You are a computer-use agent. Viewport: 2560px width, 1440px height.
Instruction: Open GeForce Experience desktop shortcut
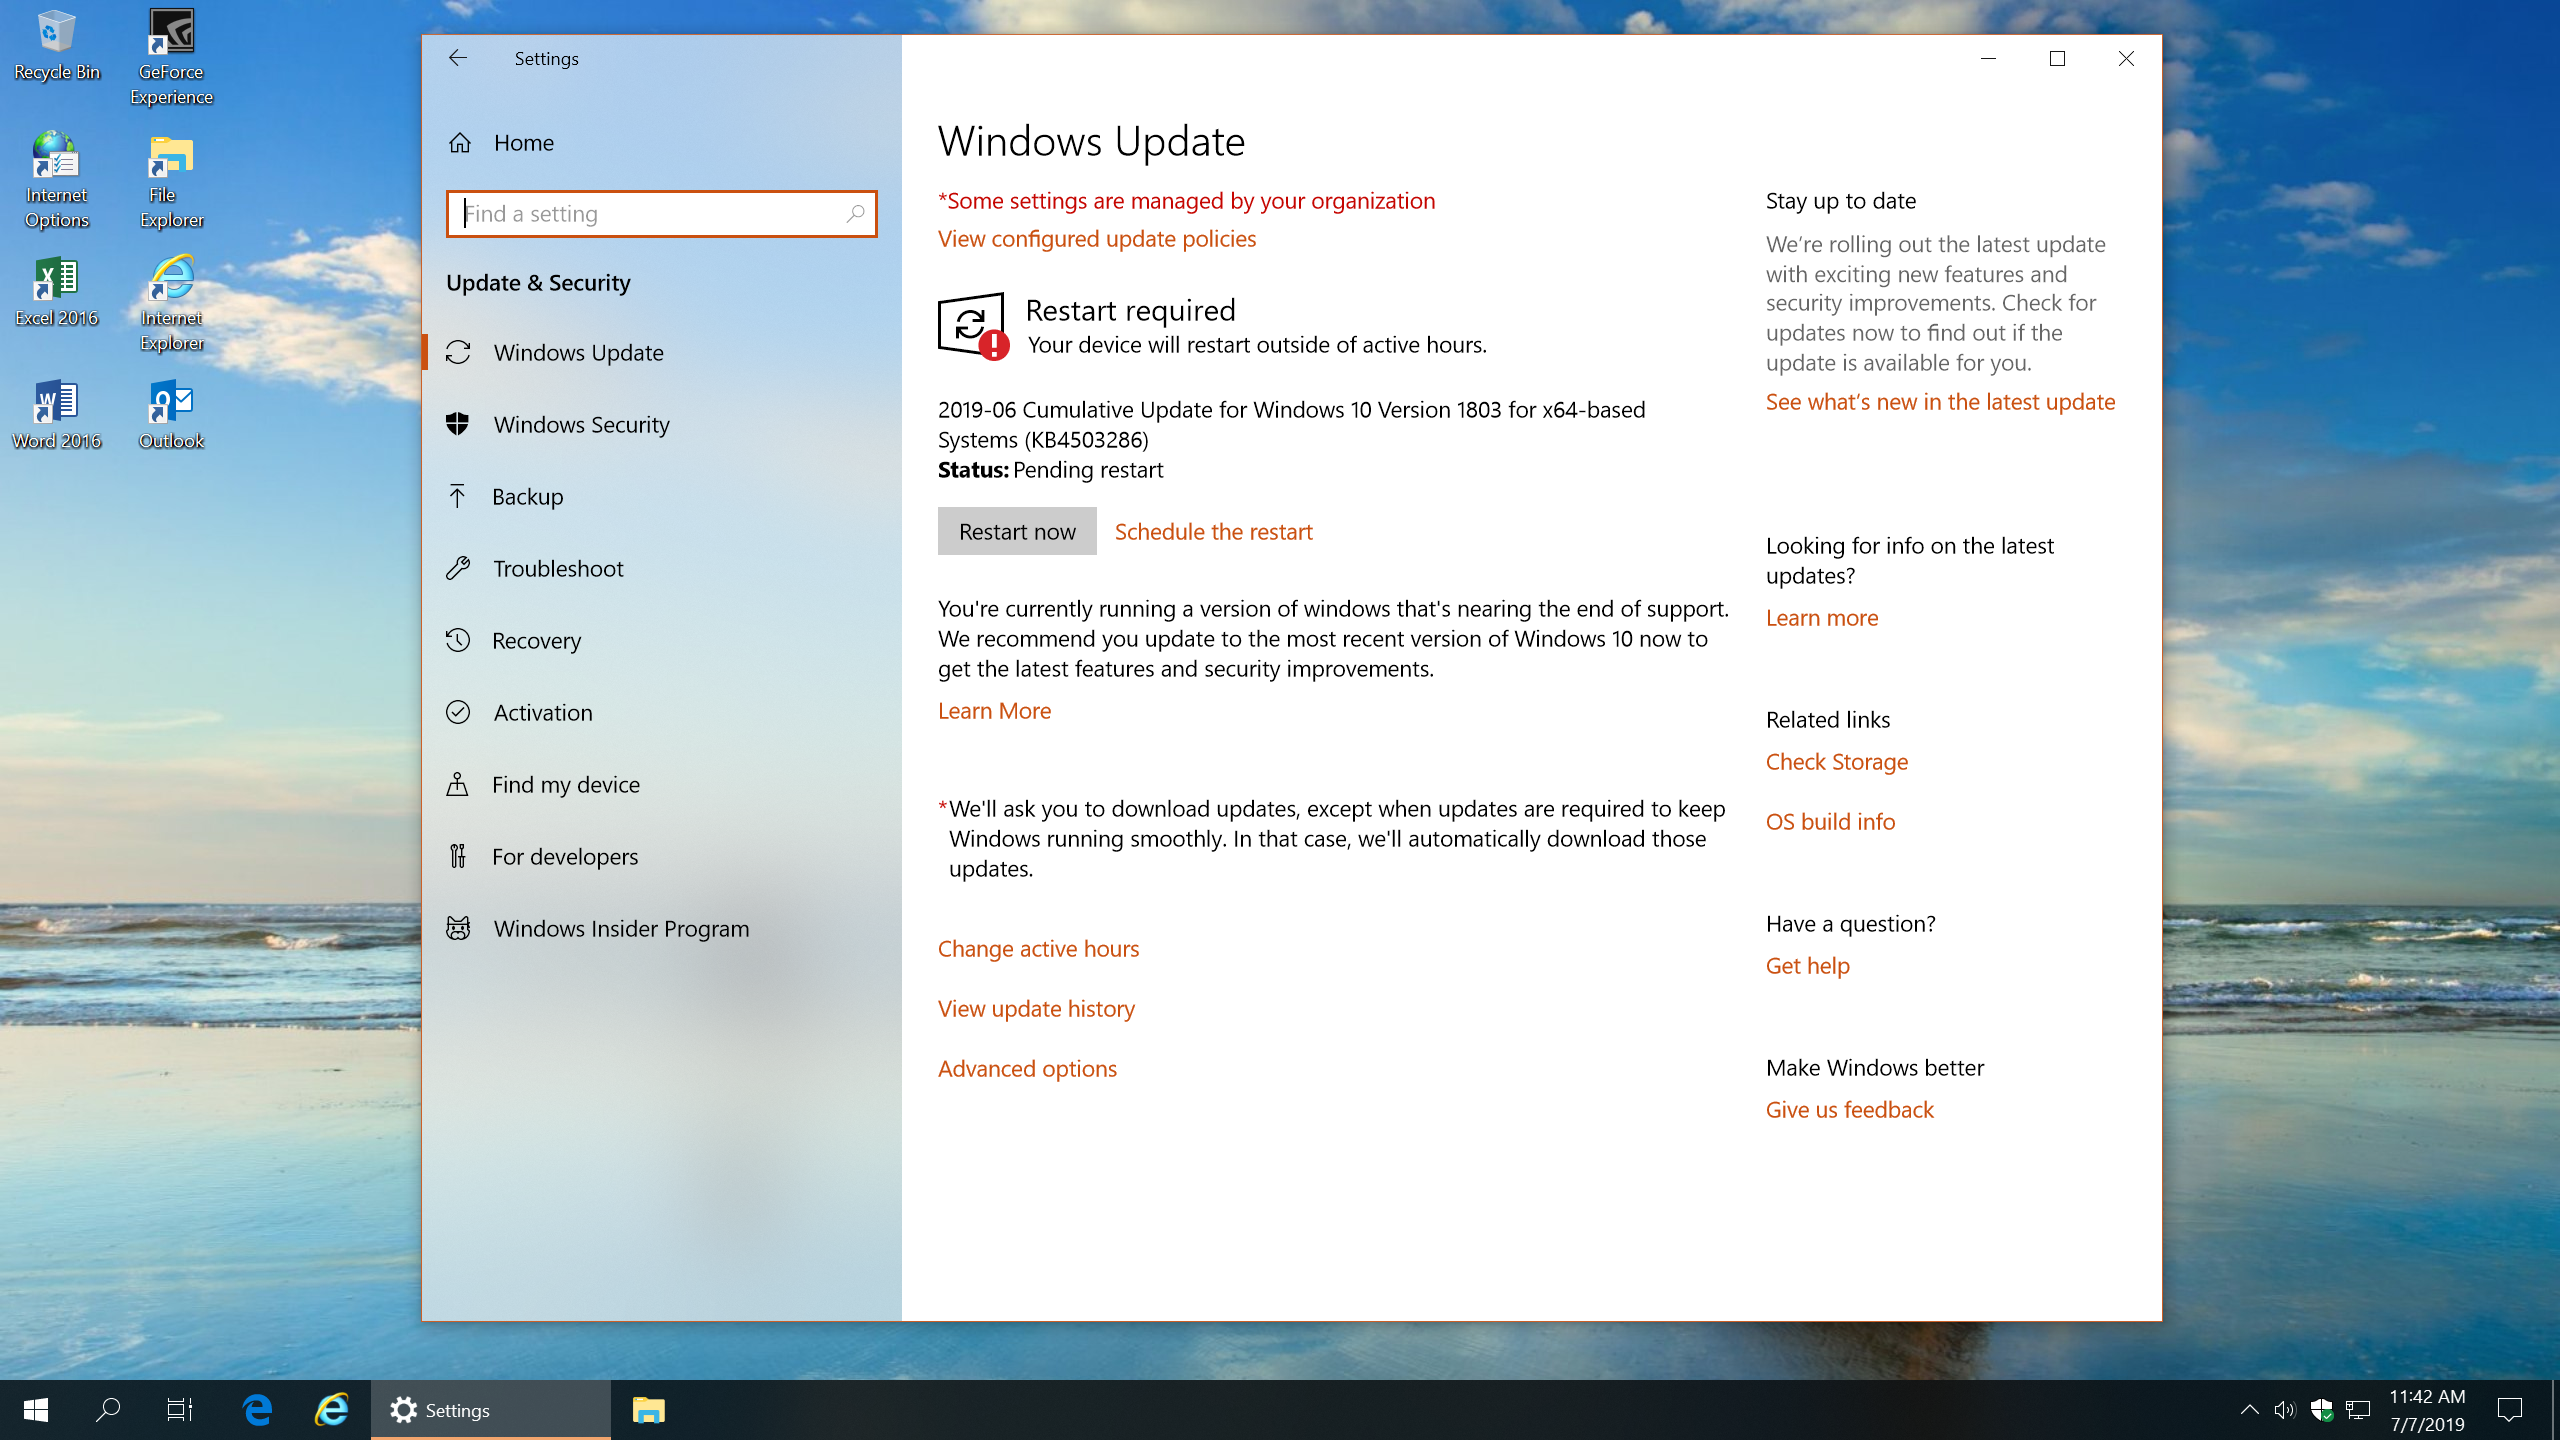pos(171,57)
